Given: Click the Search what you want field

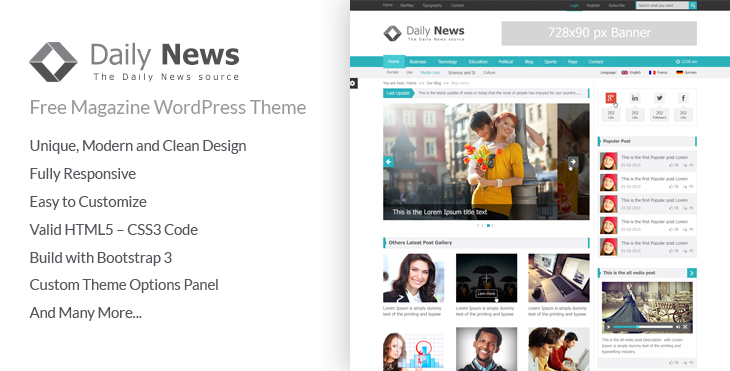Looking at the screenshot, I should coord(662,5).
